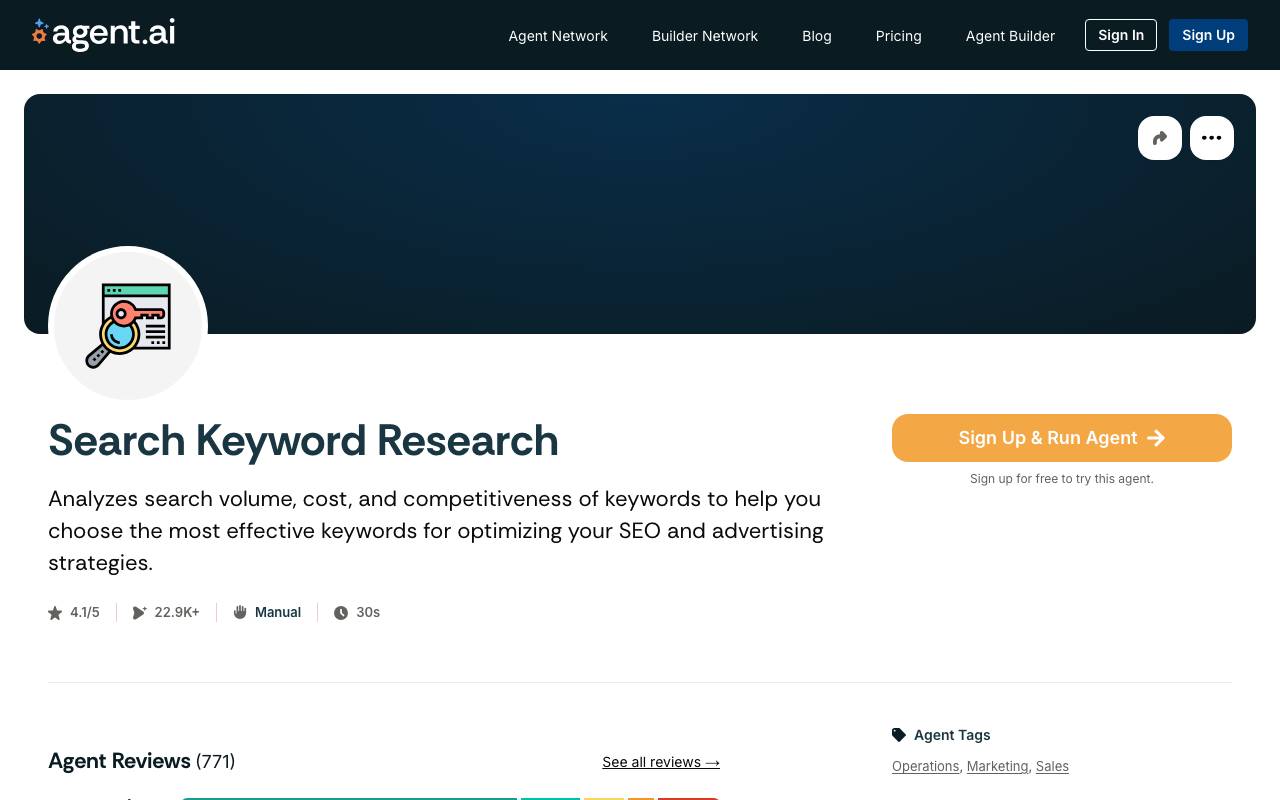1280x800 pixels.
Task: Click the agent.ai logo
Action: click(x=103, y=34)
